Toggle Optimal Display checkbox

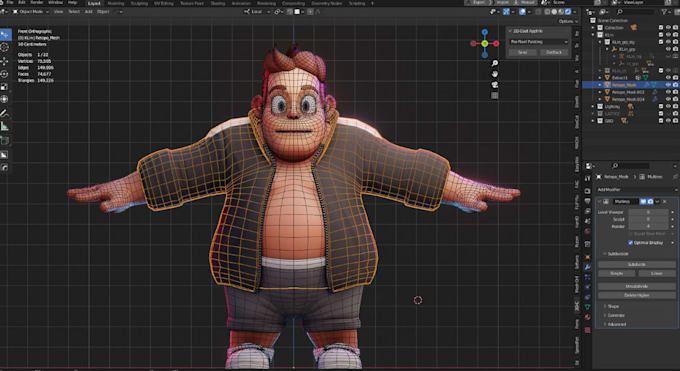[x=630, y=243]
